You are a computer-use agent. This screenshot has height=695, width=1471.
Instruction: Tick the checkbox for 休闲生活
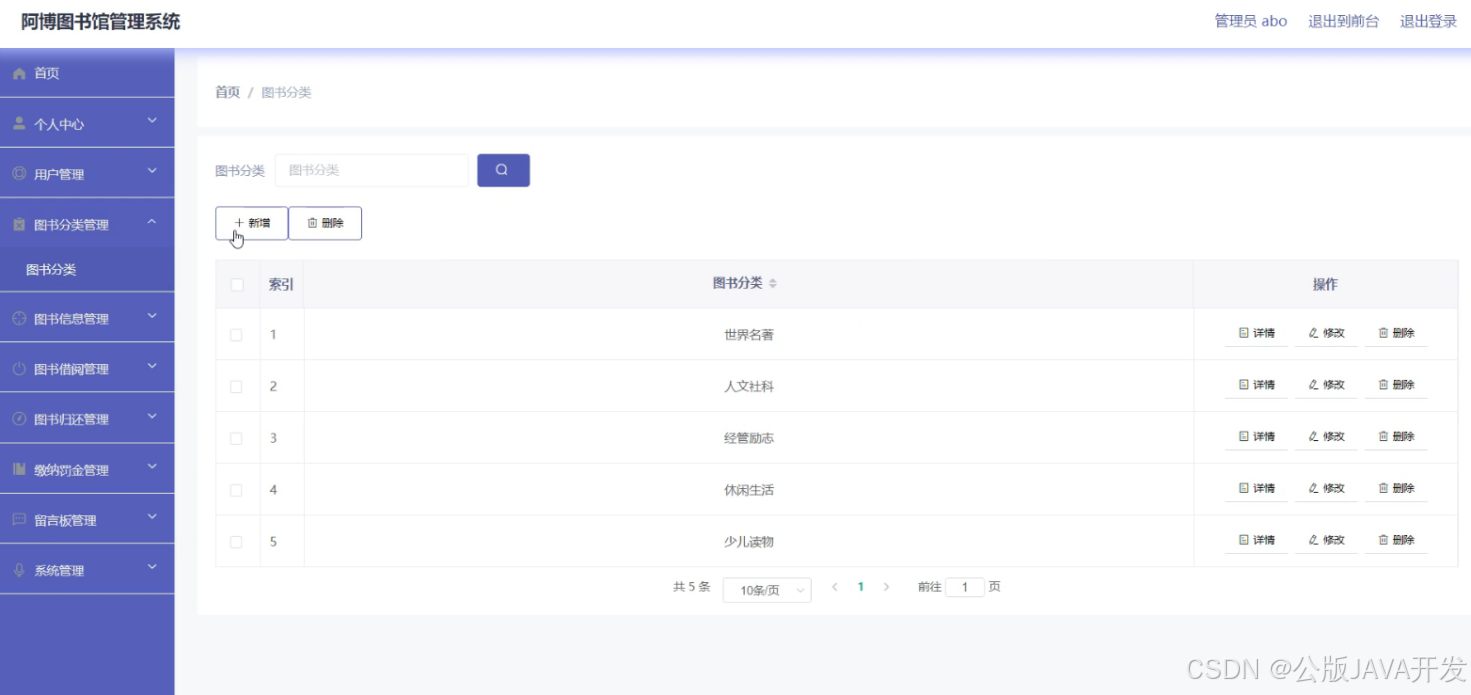point(237,490)
